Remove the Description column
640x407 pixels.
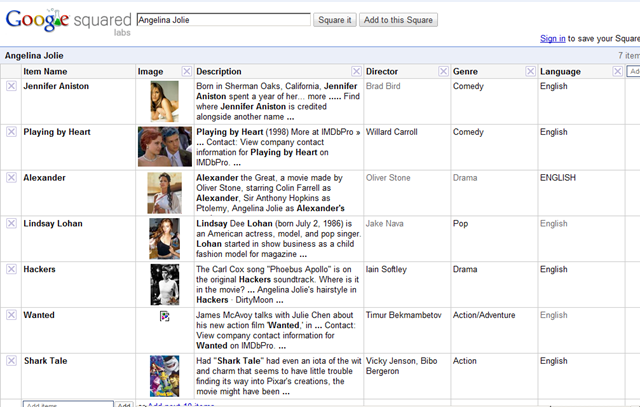coord(356,71)
